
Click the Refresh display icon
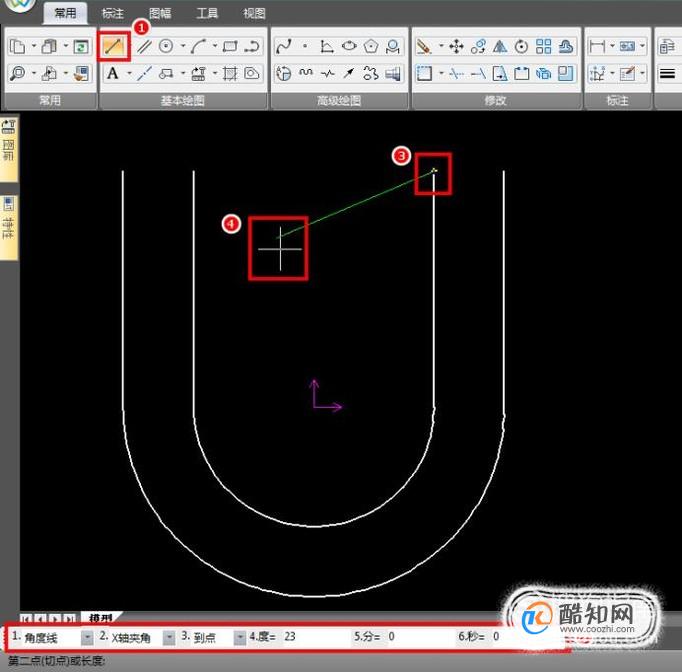coord(81,46)
